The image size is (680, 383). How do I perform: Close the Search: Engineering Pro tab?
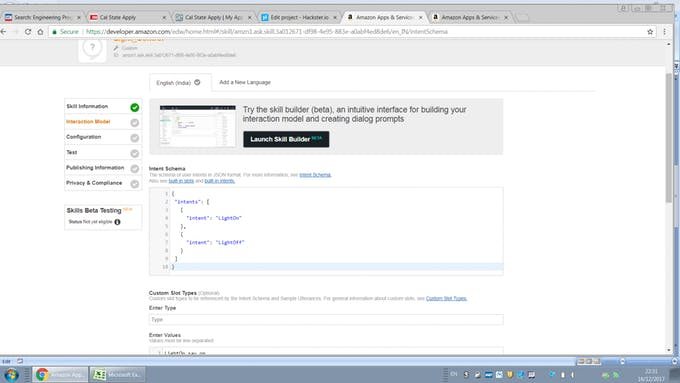point(78,17)
